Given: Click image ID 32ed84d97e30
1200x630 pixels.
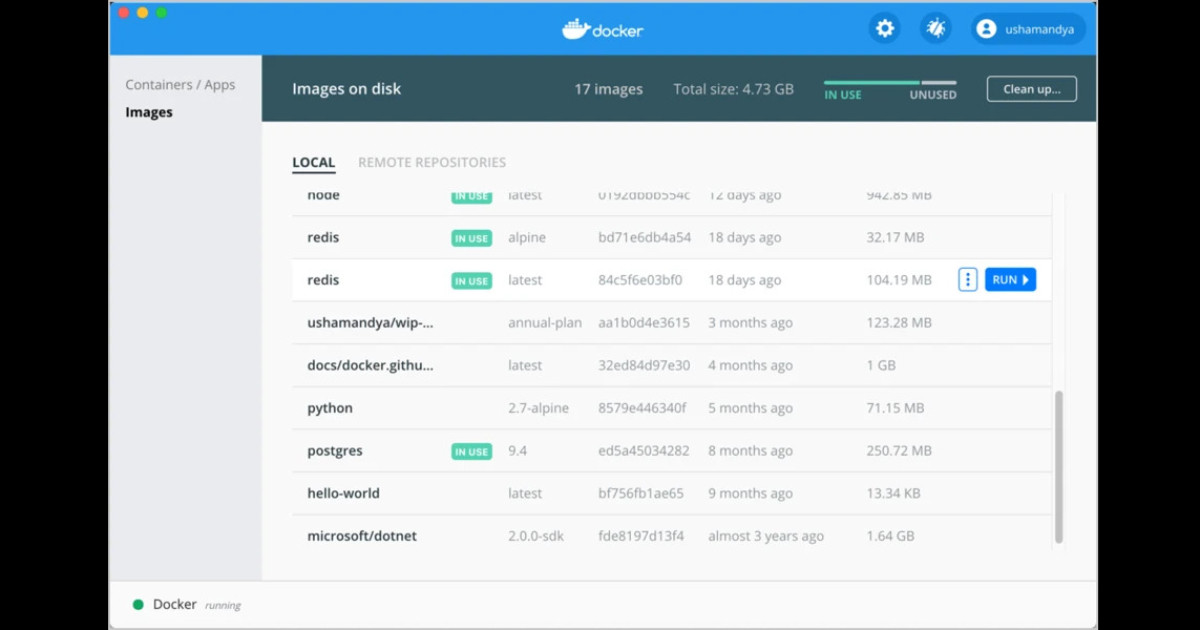Looking at the screenshot, I should (x=644, y=366).
